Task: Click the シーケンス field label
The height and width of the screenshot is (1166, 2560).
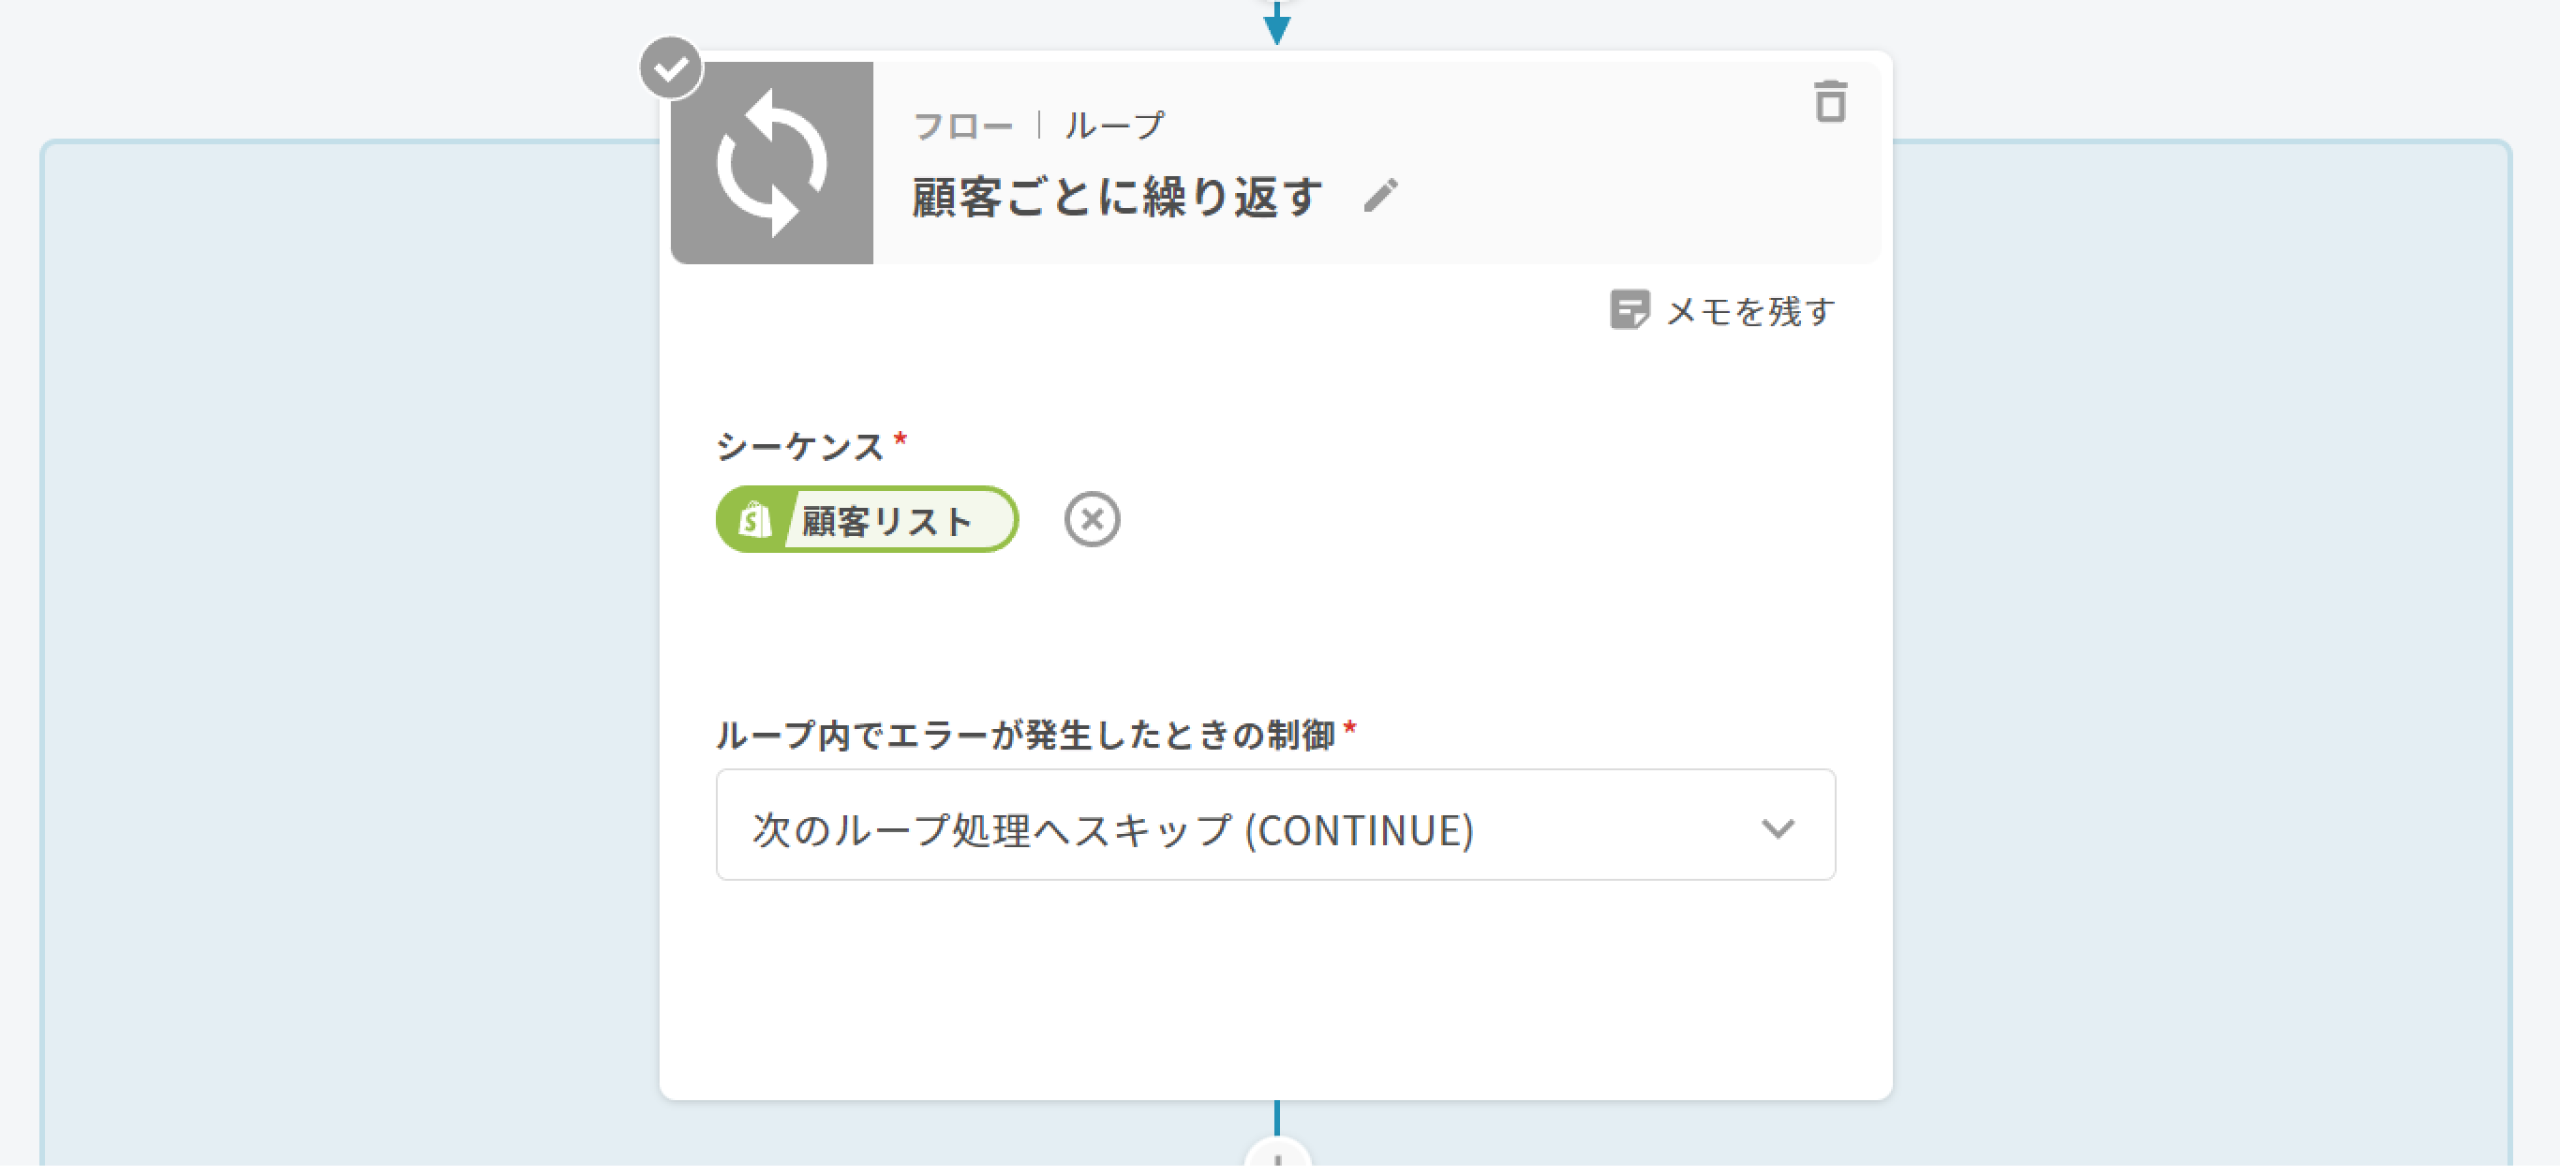Action: [799, 446]
